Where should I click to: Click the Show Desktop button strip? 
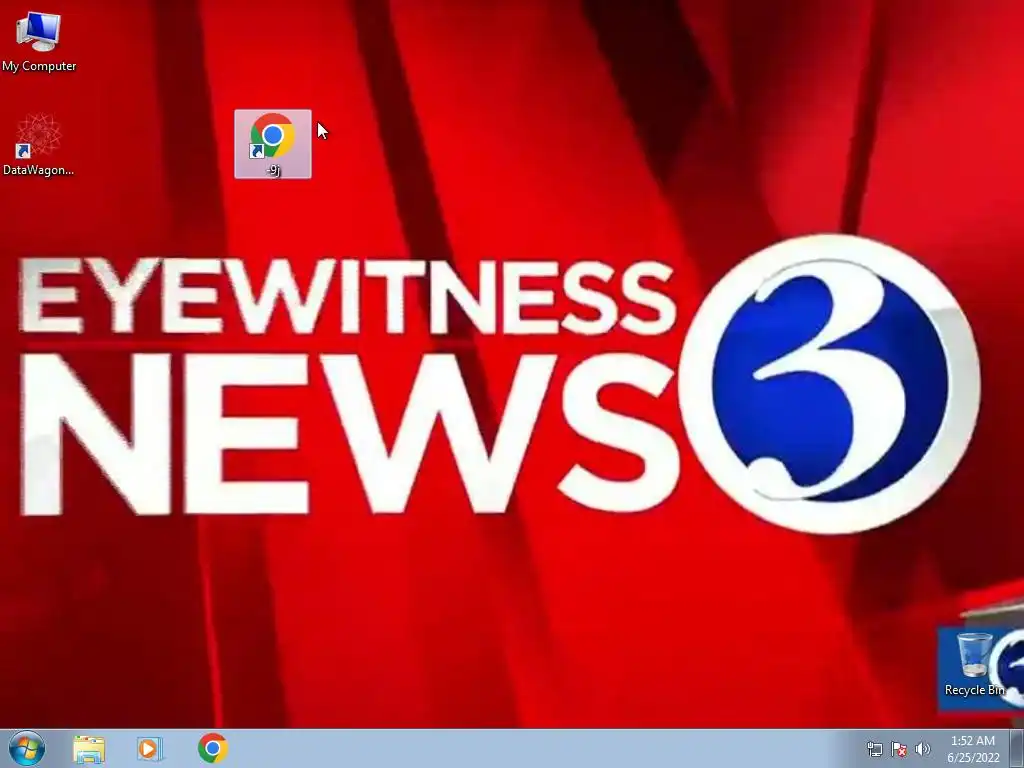pos(1017,748)
